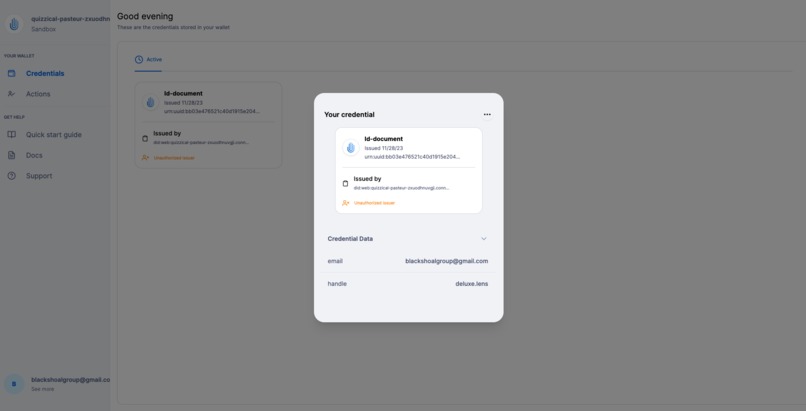Click the Support question mark icon
The image size is (806, 411).
(x=11, y=176)
